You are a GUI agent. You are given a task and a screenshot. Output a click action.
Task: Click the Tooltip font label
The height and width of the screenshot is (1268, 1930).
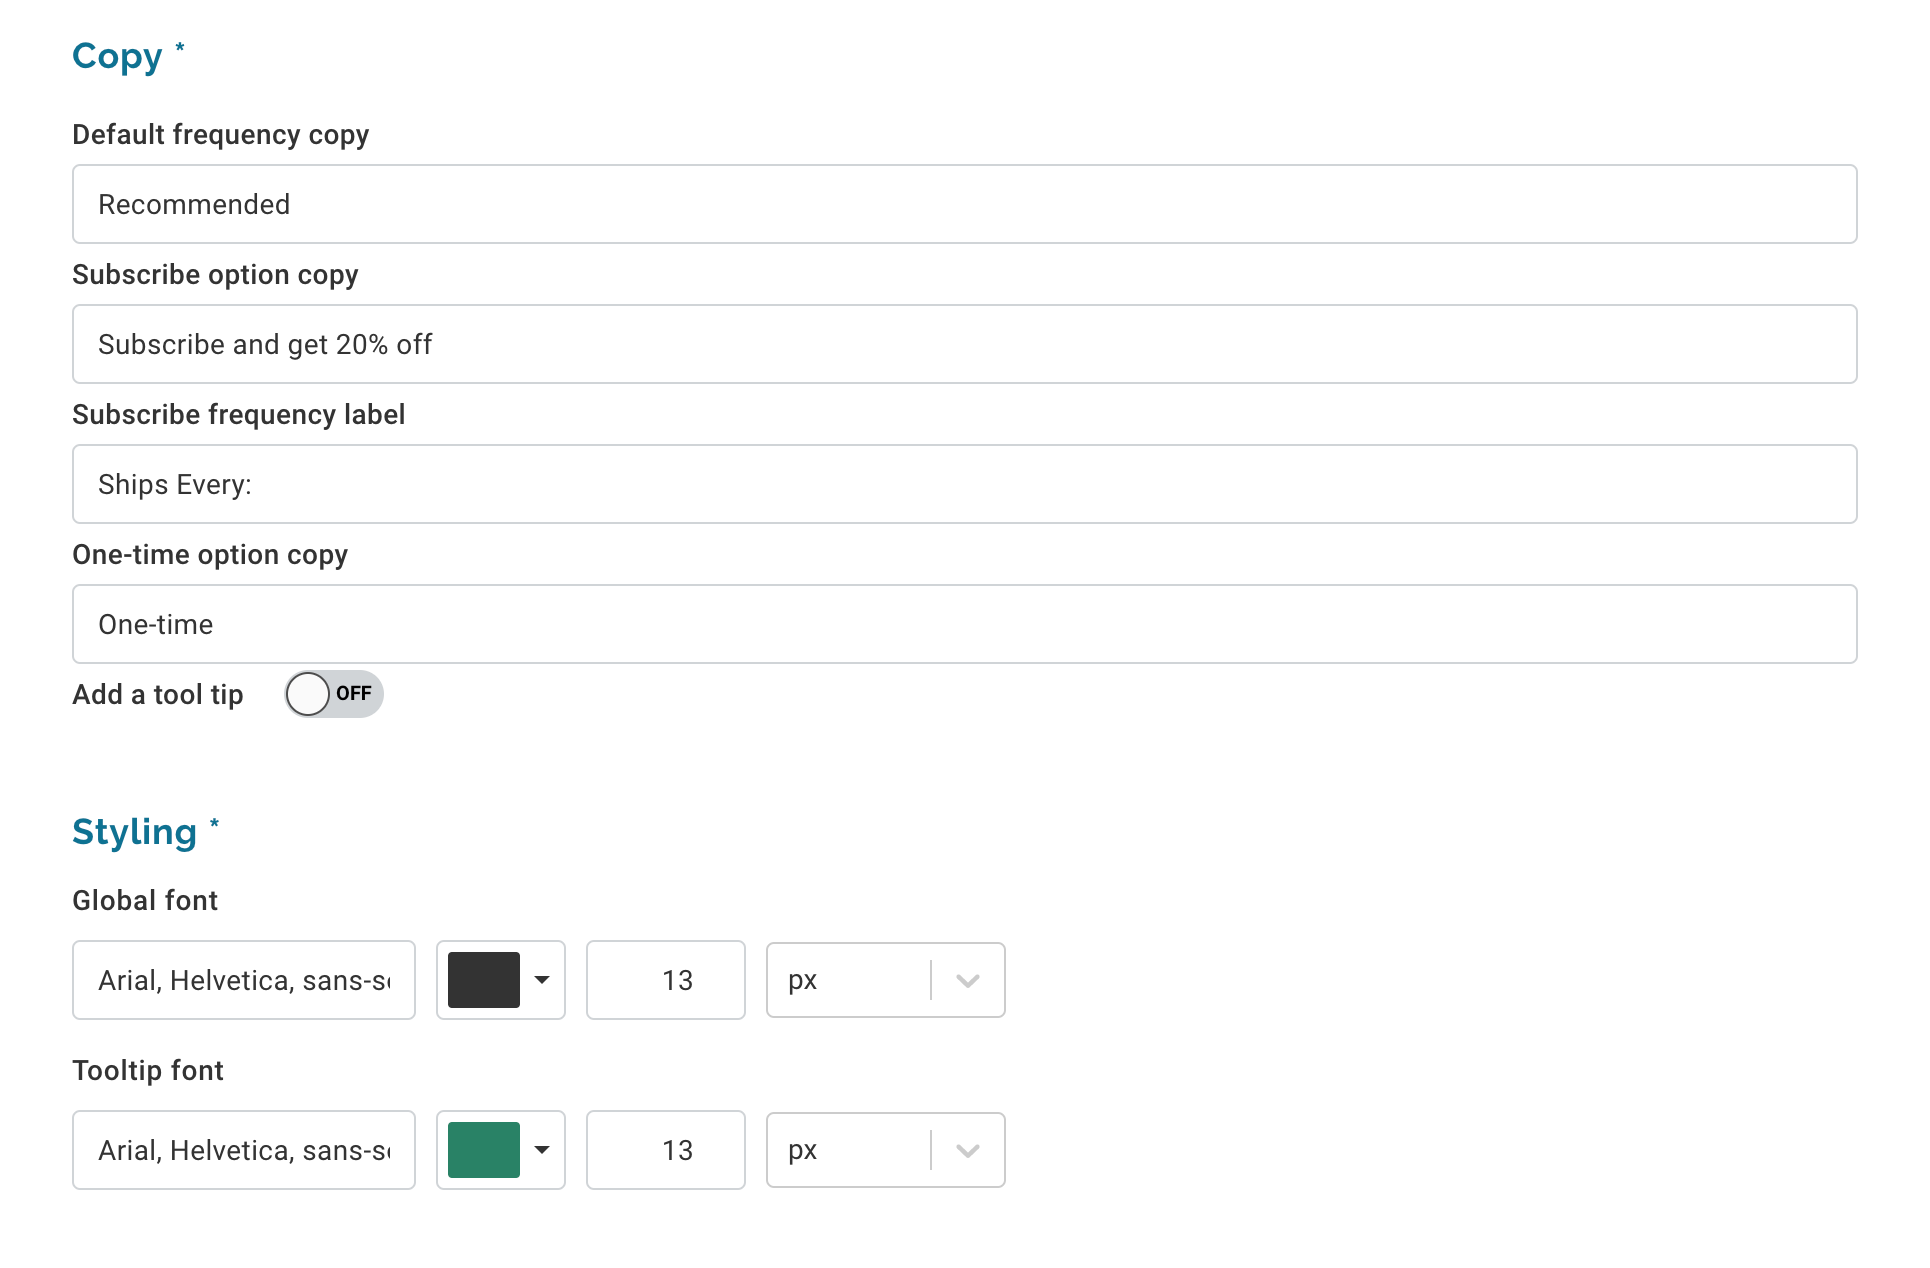[x=148, y=1070]
